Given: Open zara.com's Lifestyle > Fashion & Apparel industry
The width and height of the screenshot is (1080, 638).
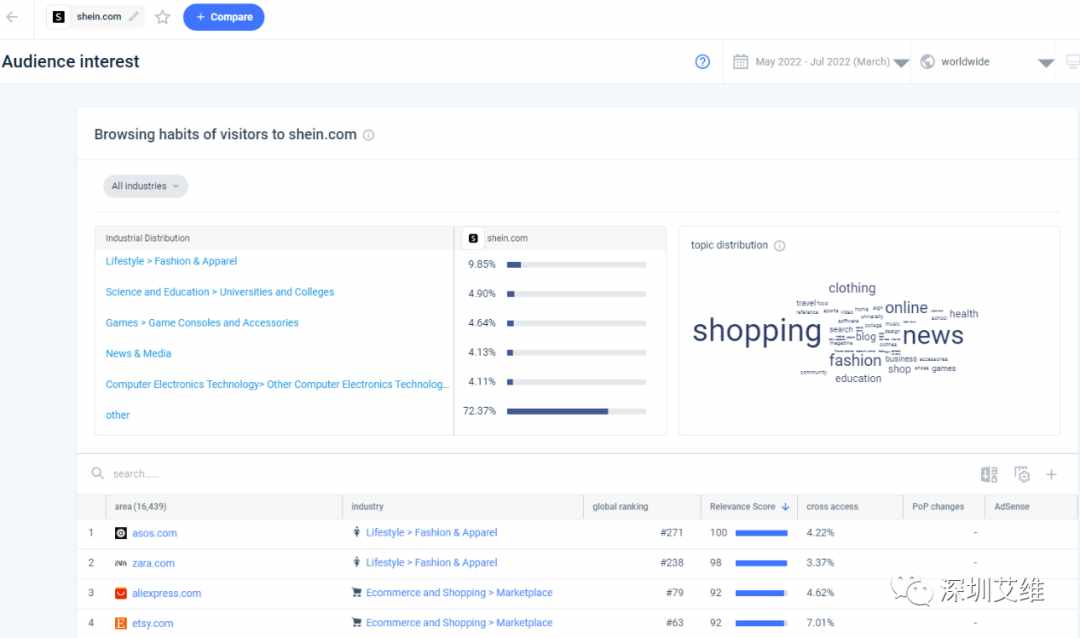Looking at the screenshot, I should click(x=431, y=563).
